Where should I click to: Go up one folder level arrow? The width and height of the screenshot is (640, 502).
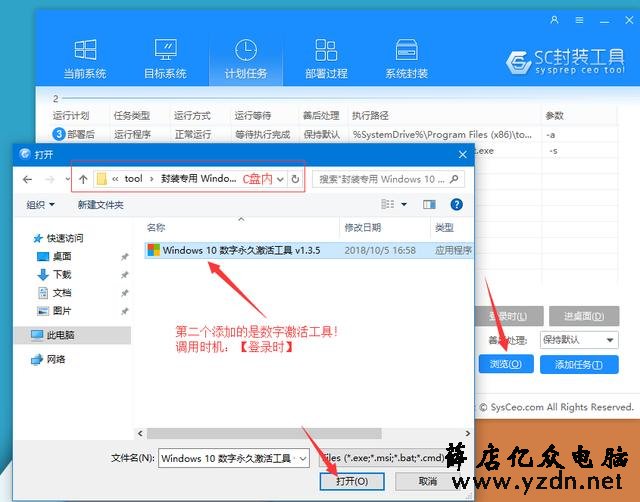[83, 179]
